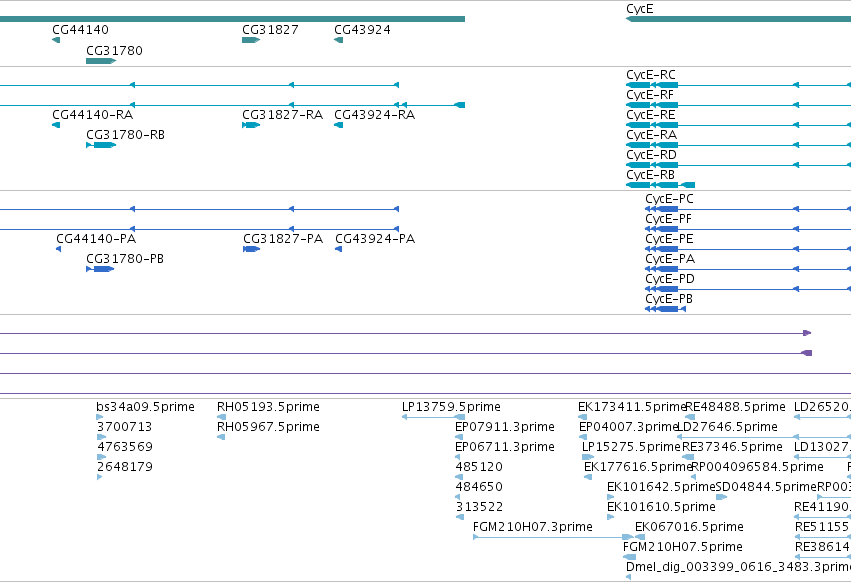Select transcript CycE-RF
The width and height of the screenshot is (851, 582).
pyautogui.click(x=650, y=95)
